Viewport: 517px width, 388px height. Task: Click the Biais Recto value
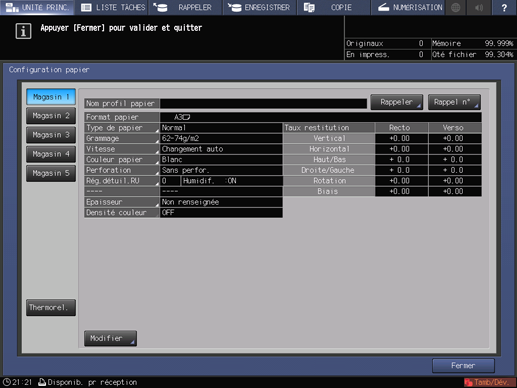pyautogui.click(x=401, y=192)
